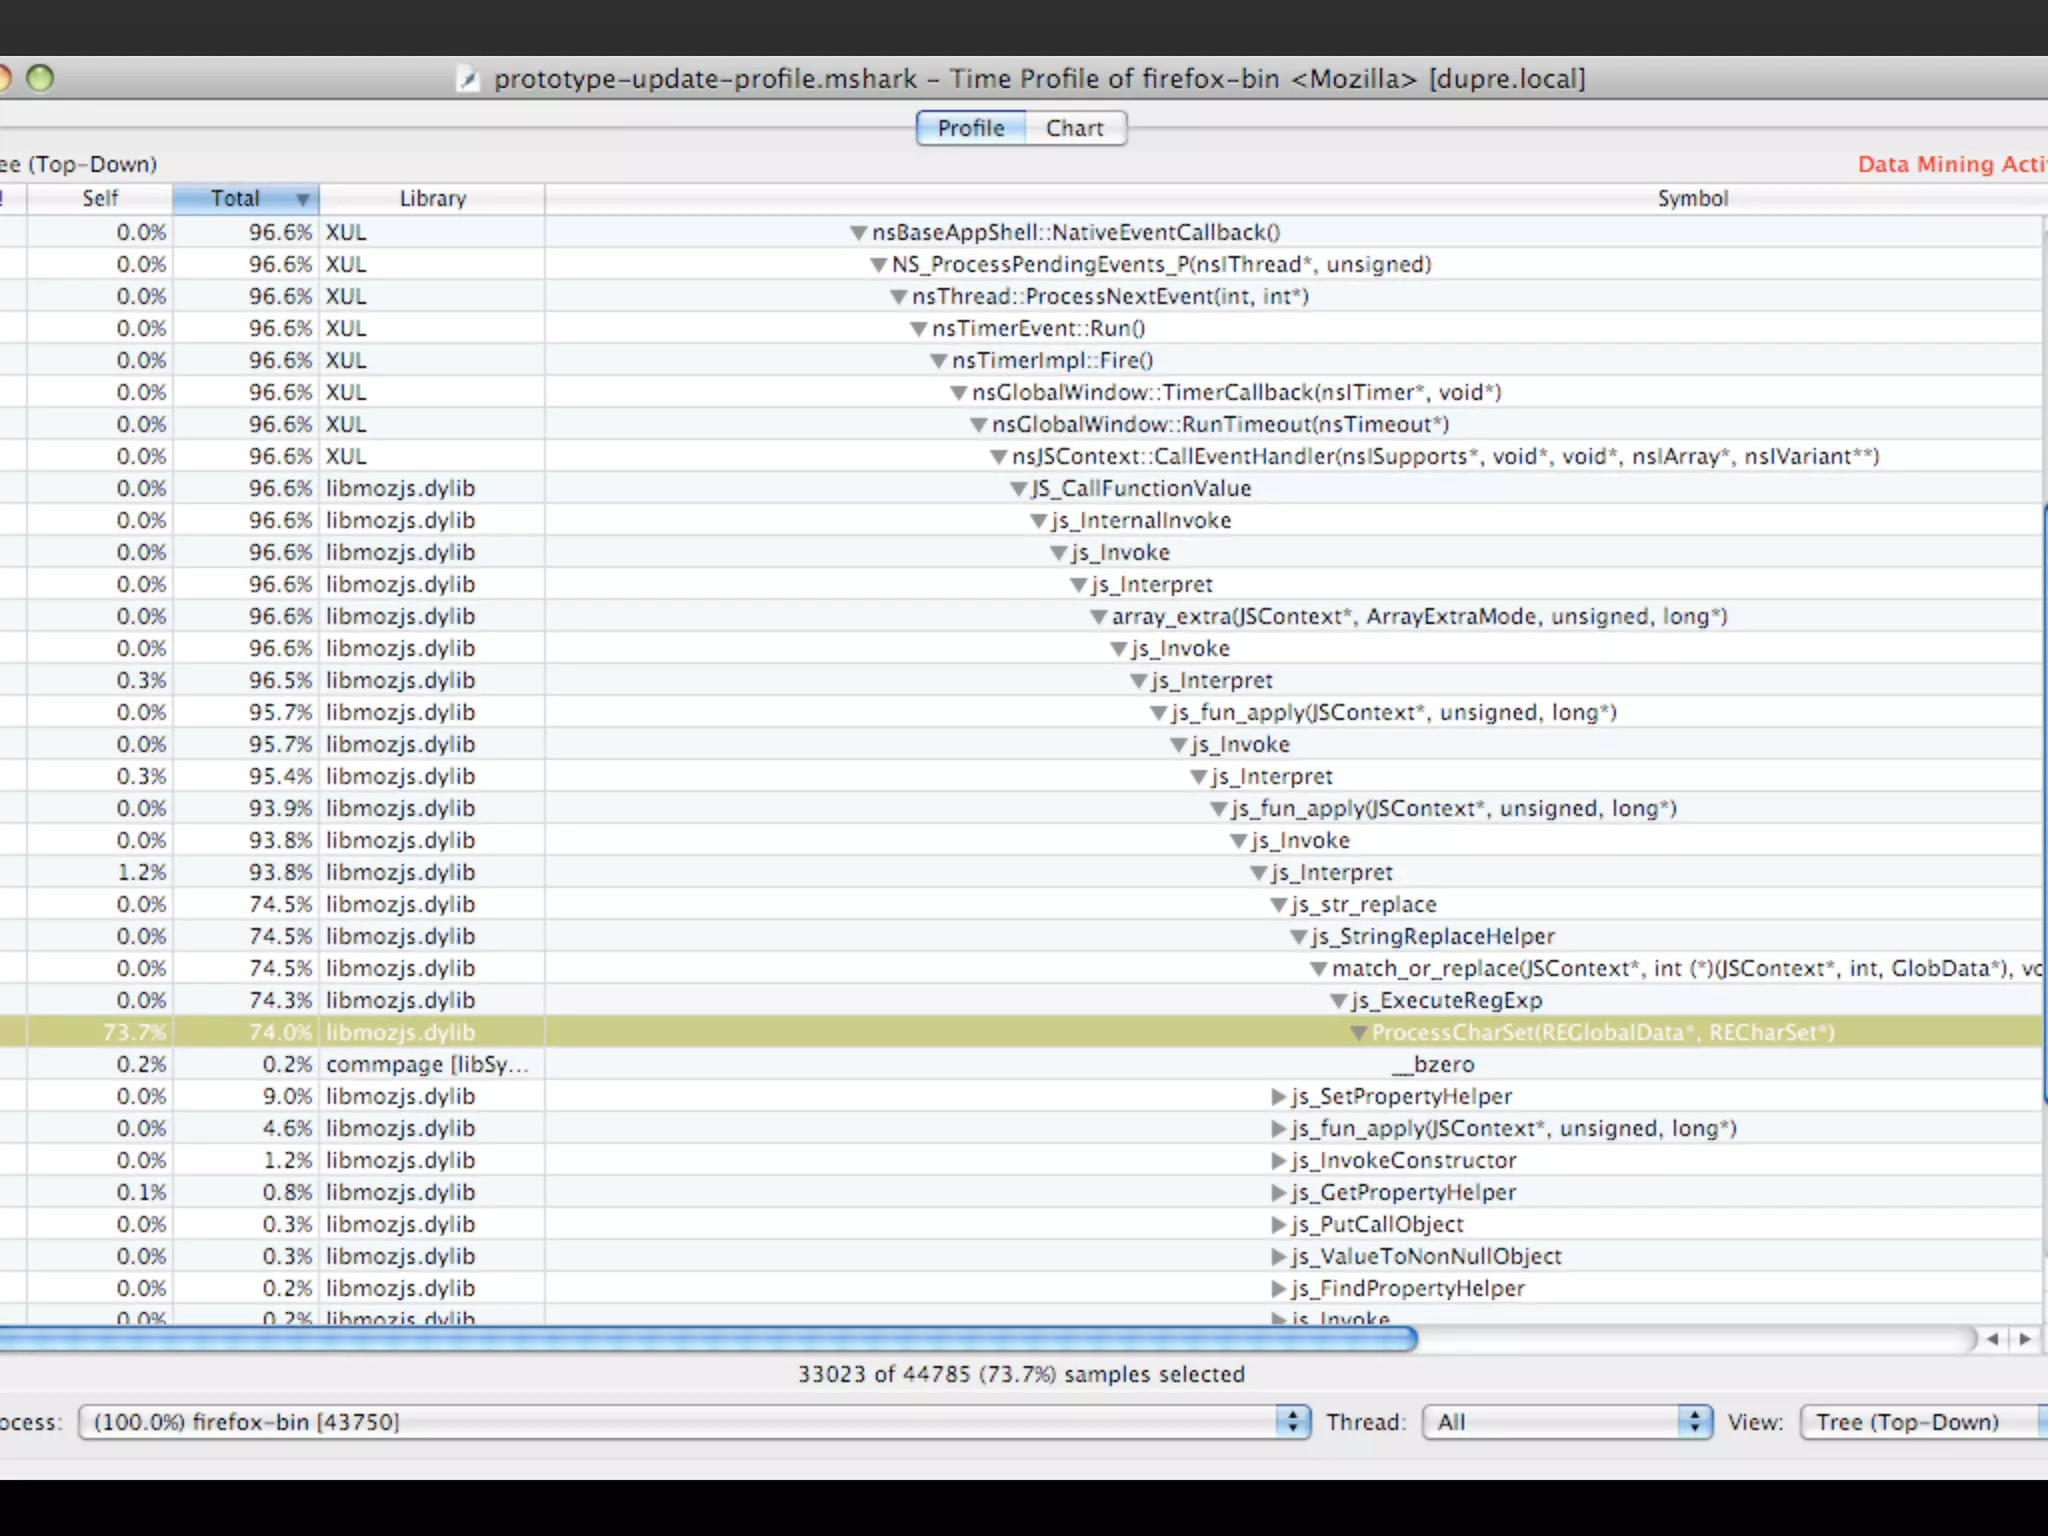Viewport: 2048px width, 1536px height.
Task: Click the Total column sort arrow
Action: point(302,199)
